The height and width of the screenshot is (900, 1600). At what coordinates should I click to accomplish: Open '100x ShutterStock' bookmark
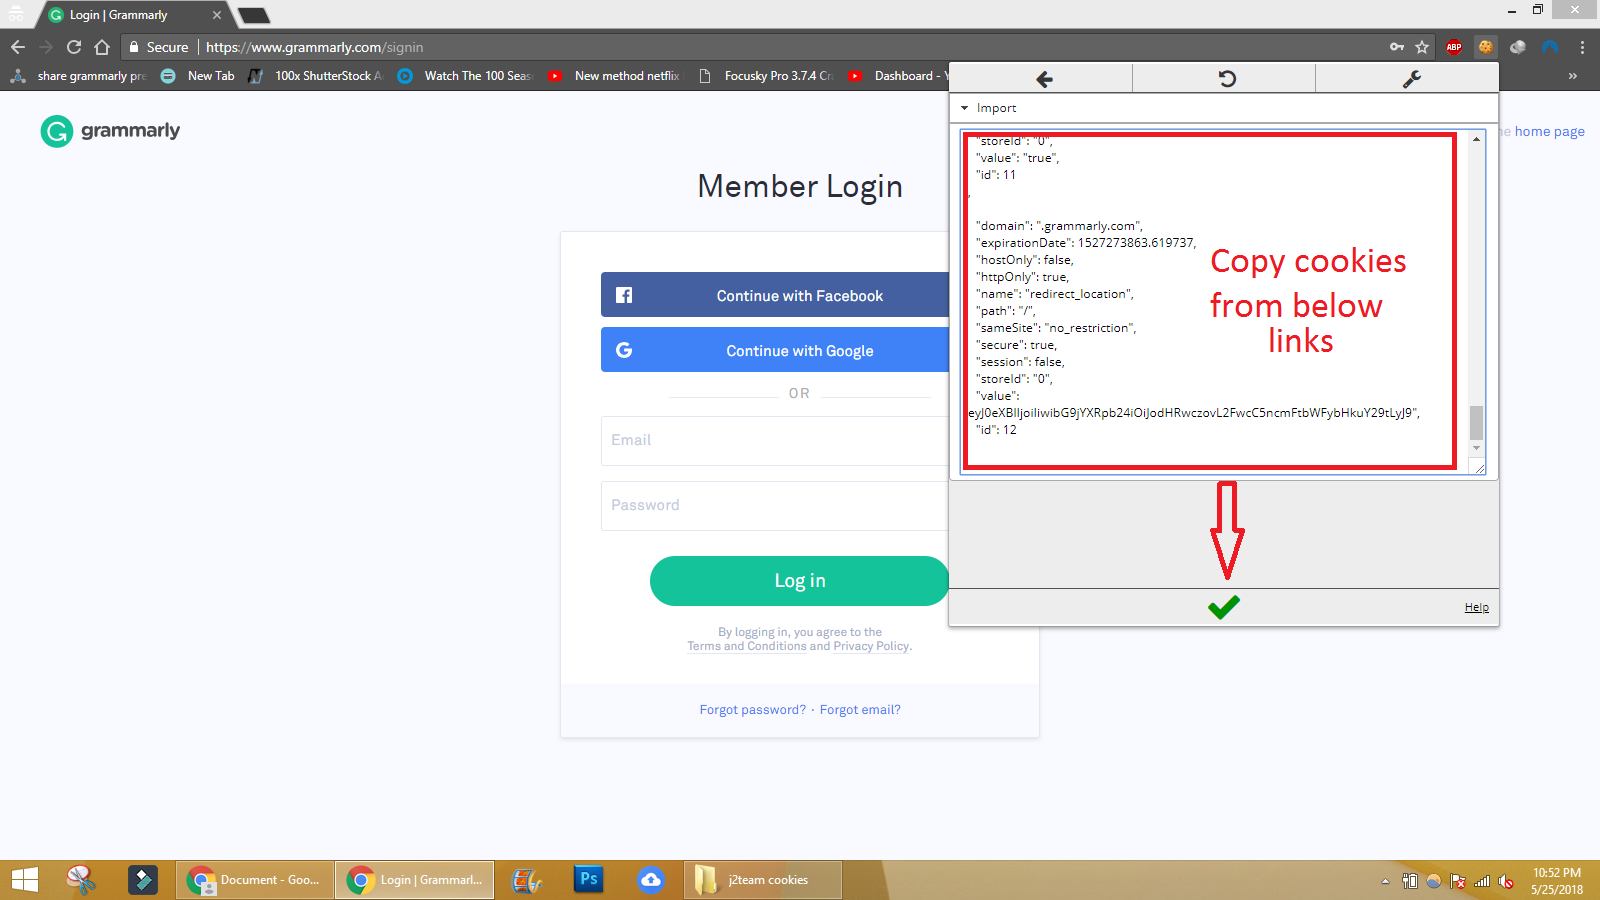pyautogui.click(x=316, y=76)
